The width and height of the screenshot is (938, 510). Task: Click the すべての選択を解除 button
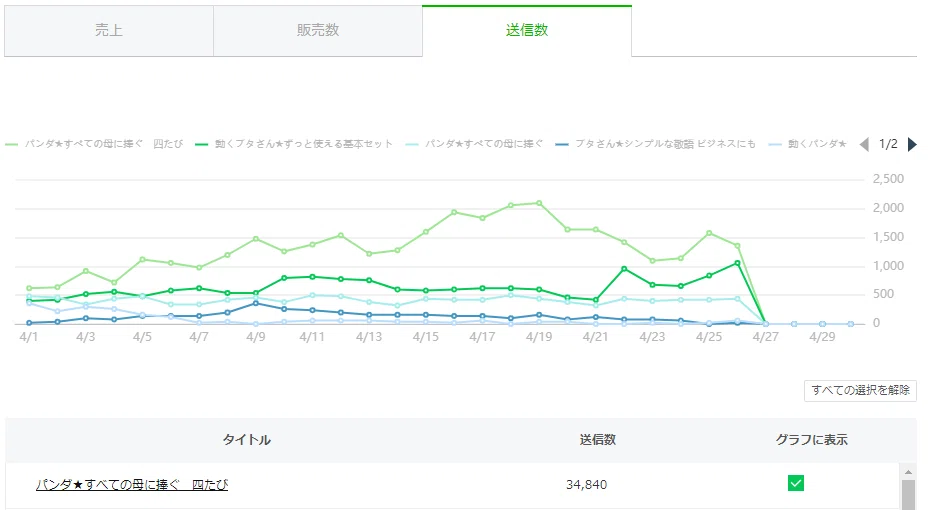click(x=860, y=390)
